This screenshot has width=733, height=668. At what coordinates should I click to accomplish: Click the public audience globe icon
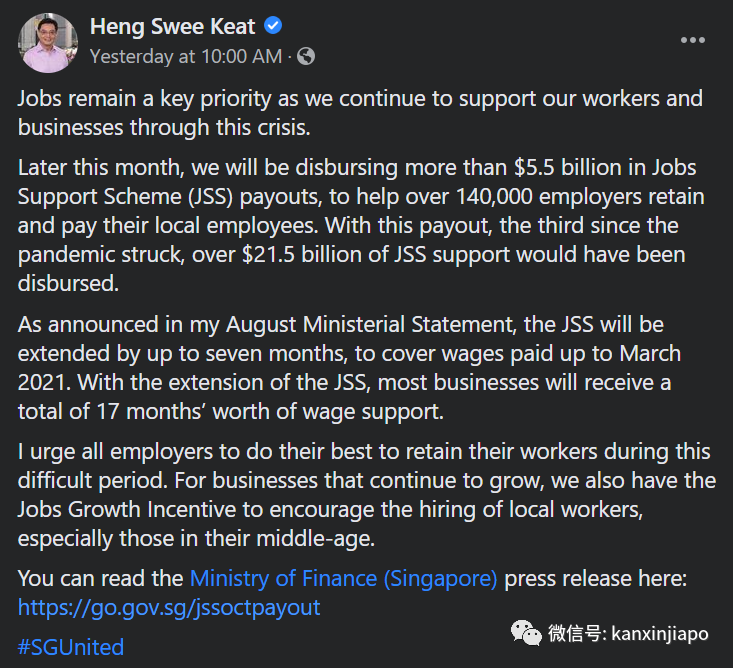[306, 57]
